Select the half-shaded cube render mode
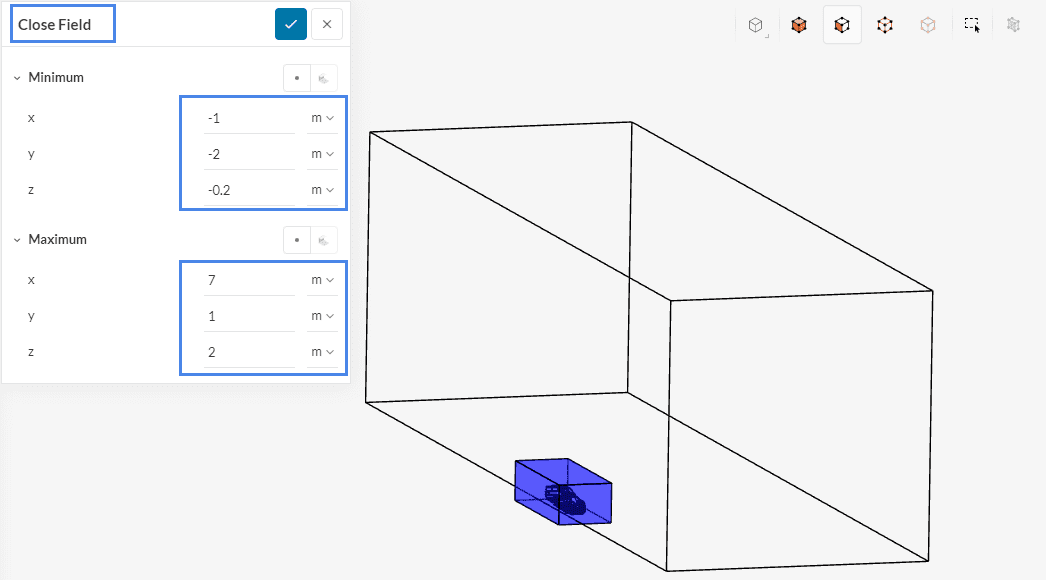The width and height of the screenshot is (1046, 580). (842, 25)
